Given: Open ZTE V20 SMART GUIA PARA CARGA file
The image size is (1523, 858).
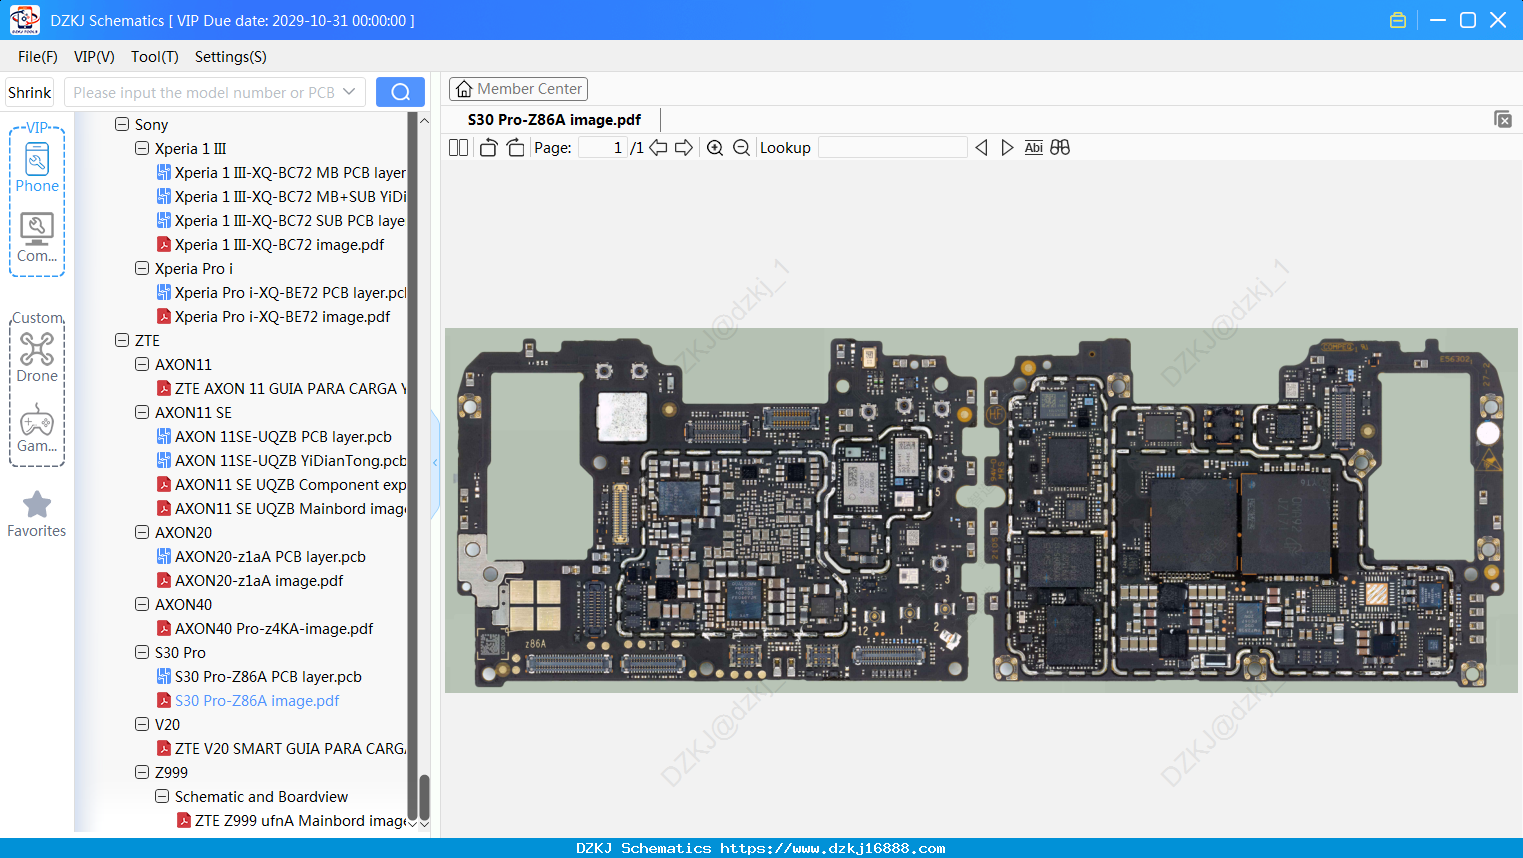Looking at the screenshot, I should 281,748.
